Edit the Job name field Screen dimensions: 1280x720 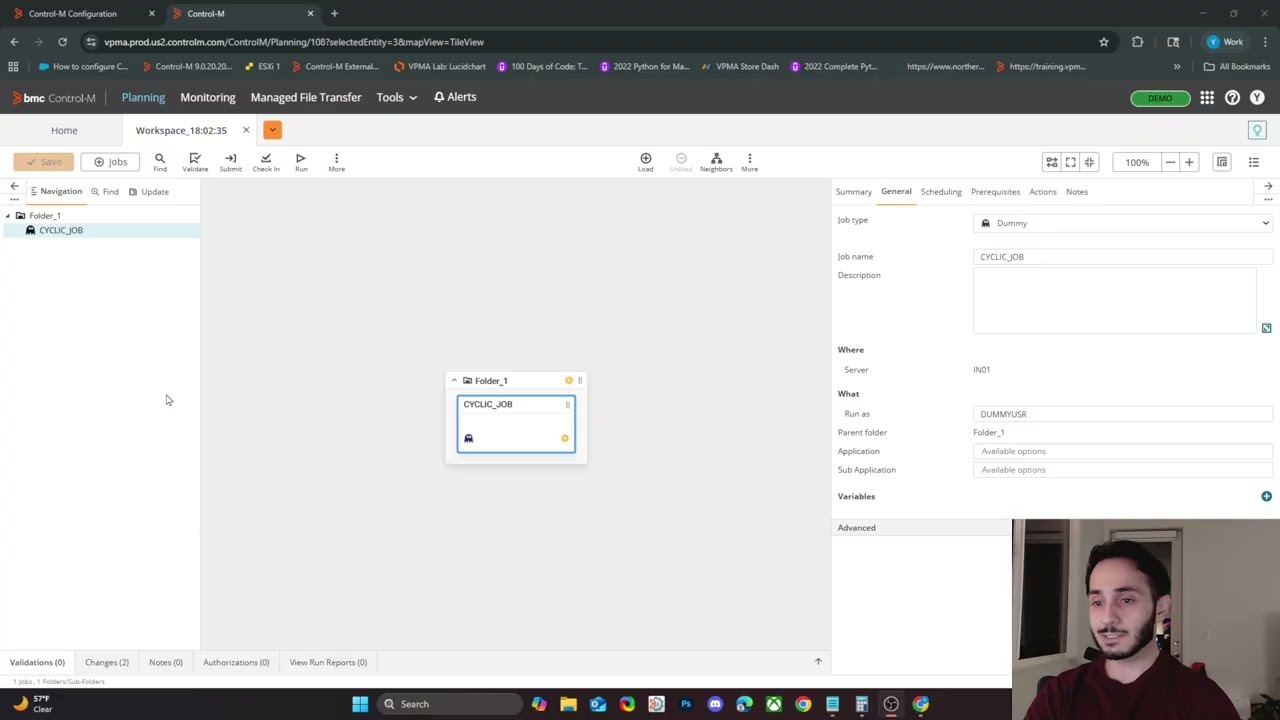coord(1123,257)
